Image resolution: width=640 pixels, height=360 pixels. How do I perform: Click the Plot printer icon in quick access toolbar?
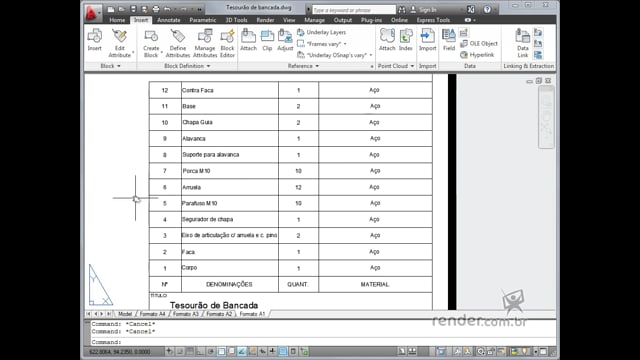pyautogui.click(x=156, y=9)
